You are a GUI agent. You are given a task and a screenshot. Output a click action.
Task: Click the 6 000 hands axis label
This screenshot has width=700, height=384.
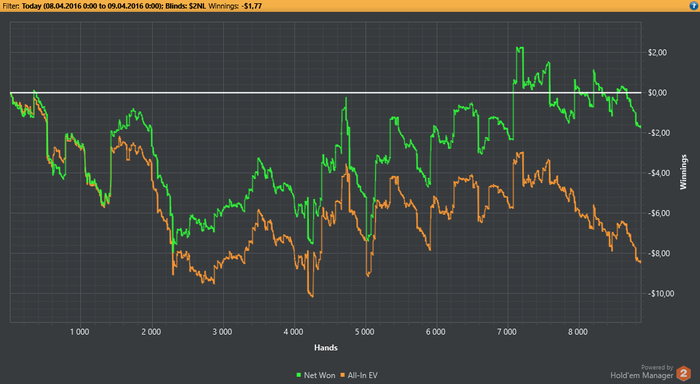435,332
